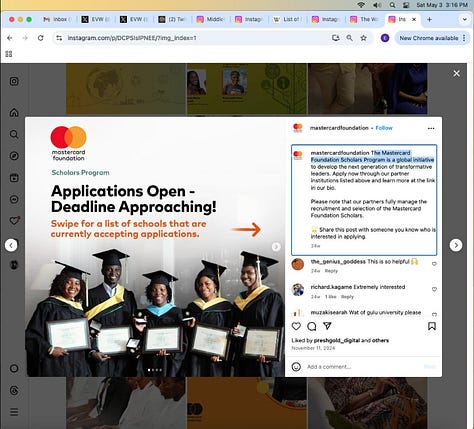Open the apps grid in bookmarks bar
The width and height of the screenshot is (474, 429).
pyautogui.click(x=9, y=54)
